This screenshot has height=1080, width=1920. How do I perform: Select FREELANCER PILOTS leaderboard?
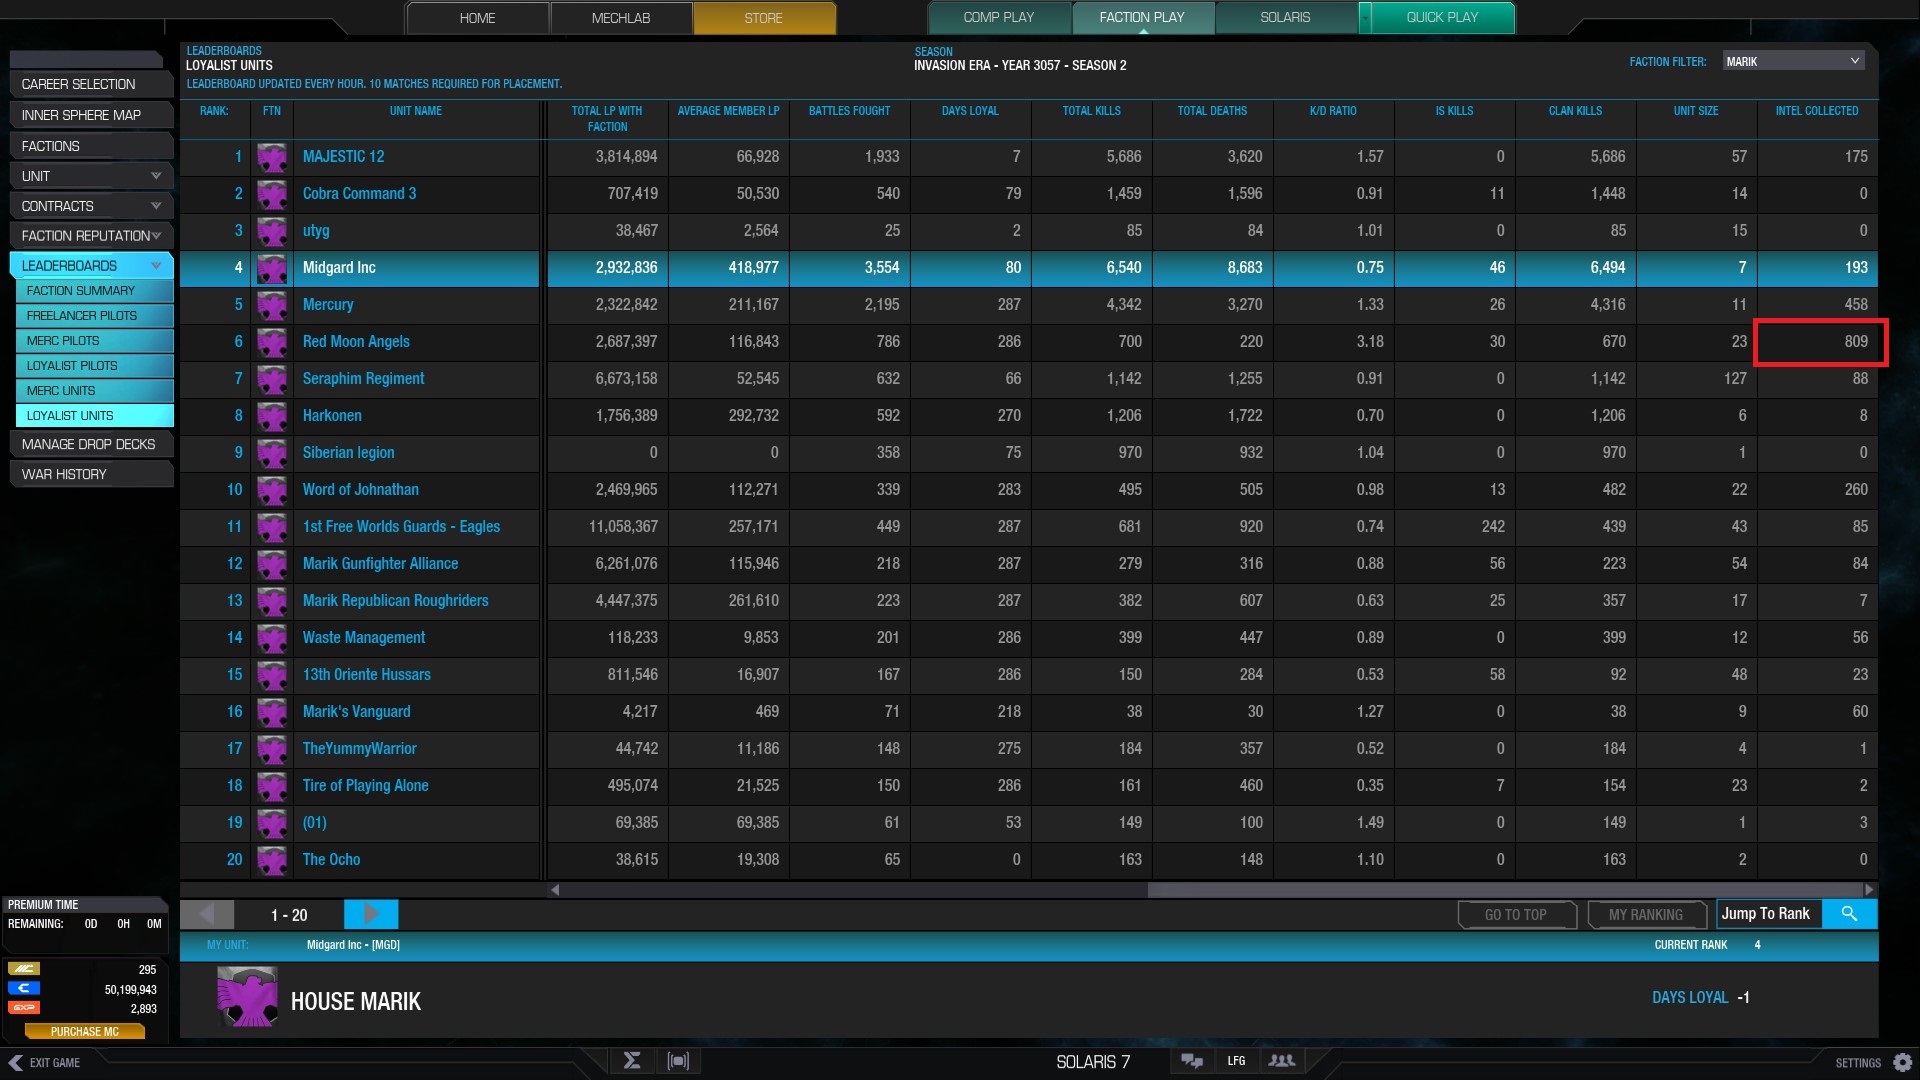coord(95,316)
